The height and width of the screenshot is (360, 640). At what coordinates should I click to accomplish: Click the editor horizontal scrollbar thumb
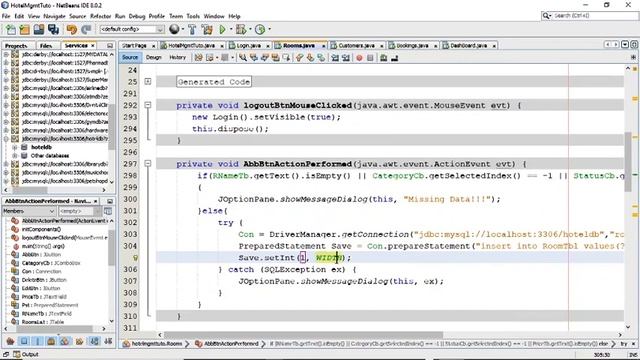coord(304,335)
